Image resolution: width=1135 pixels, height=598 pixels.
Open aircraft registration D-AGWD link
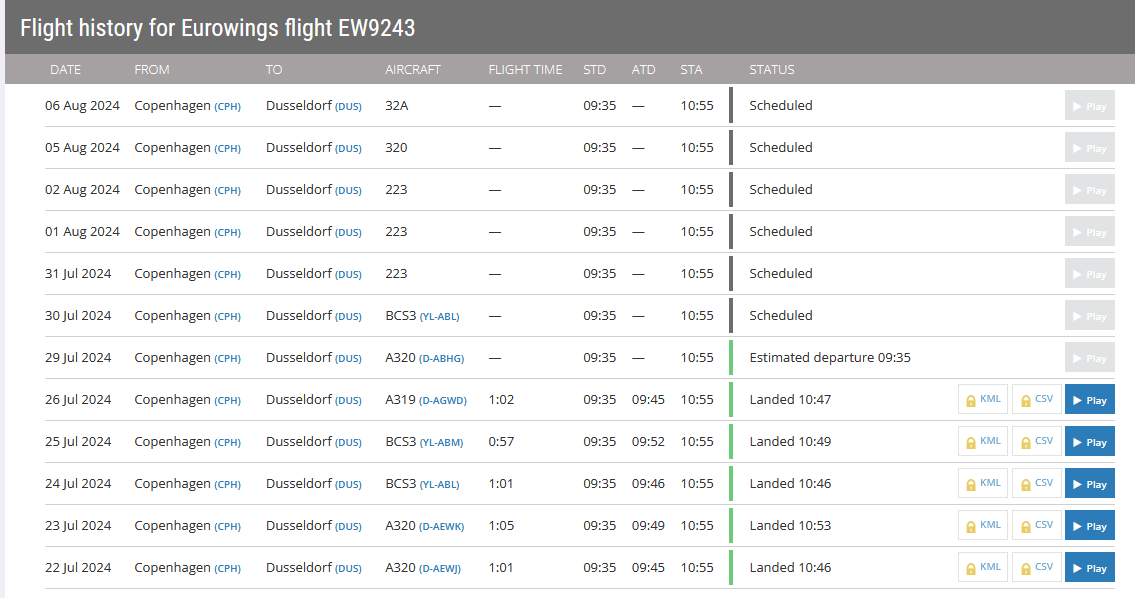(443, 401)
